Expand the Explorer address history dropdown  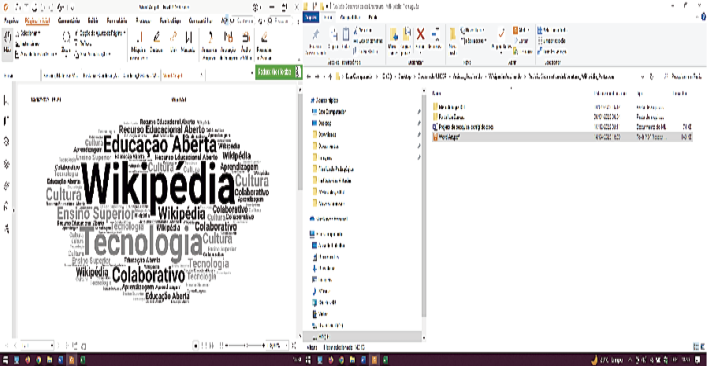coord(642,77)
